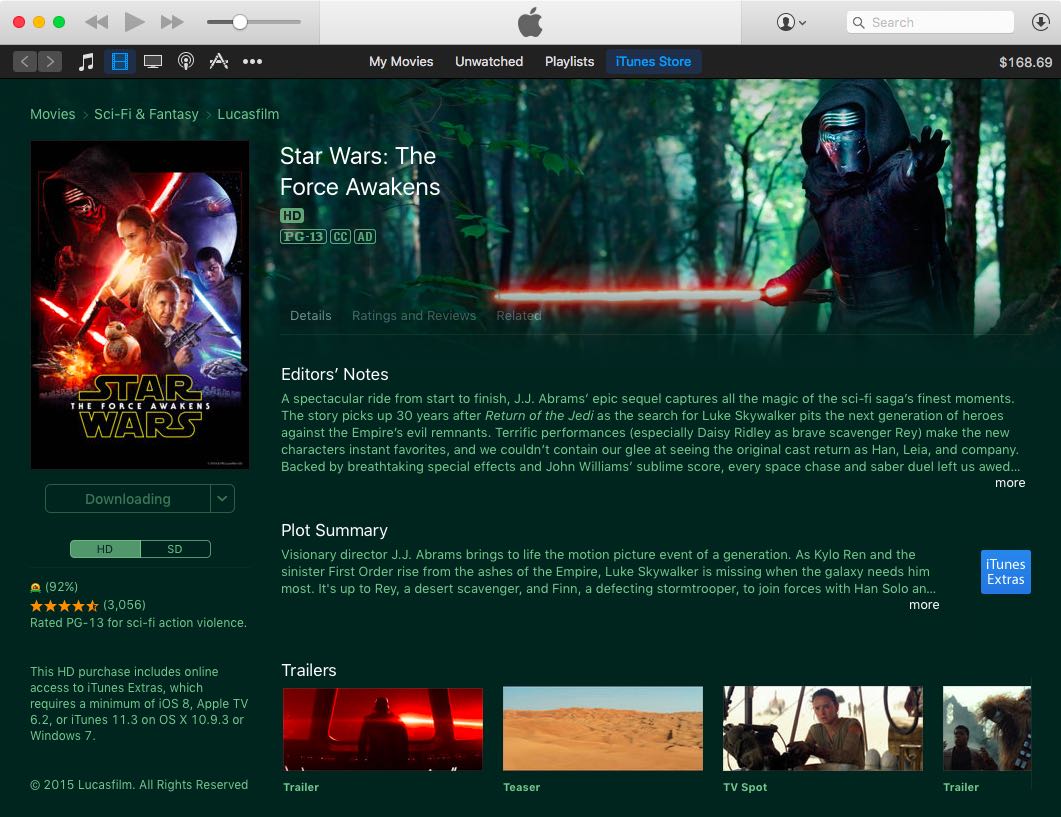The image size is (1061, 817).
Task: Click the title Star Wars: The Force Awakens
Action: [x=360, y=171]
